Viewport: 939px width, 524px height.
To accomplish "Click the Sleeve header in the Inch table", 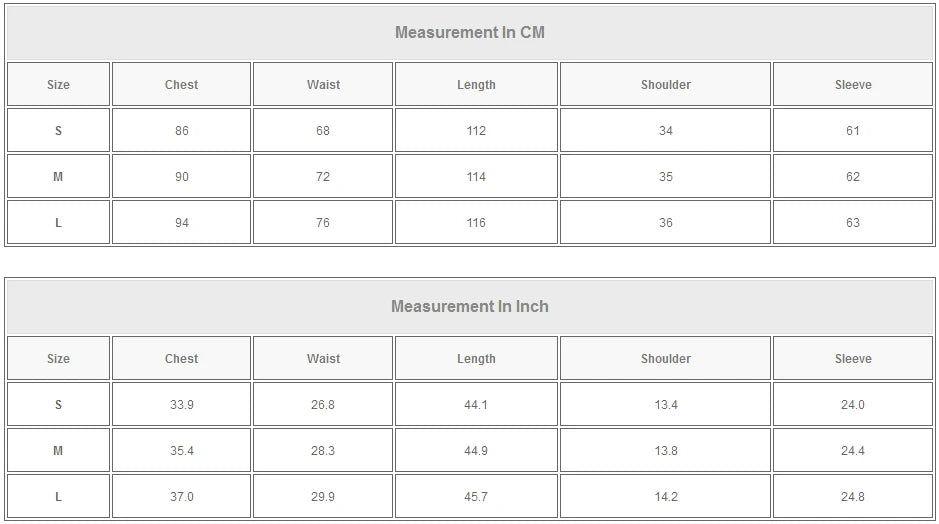I will [853, 359].
